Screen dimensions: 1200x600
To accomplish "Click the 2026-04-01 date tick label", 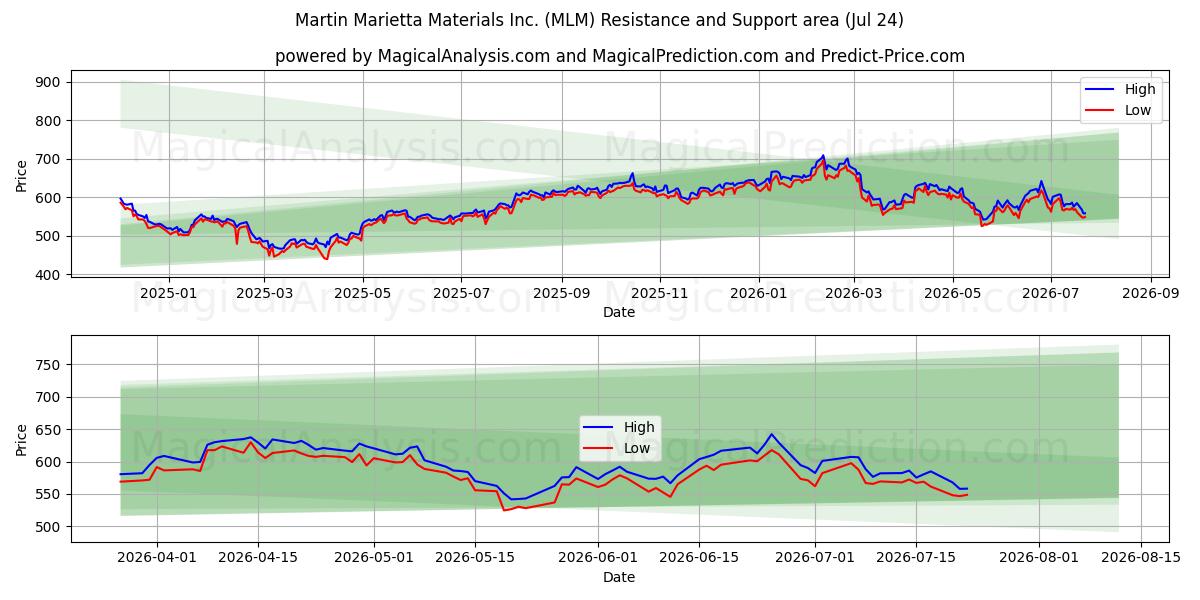I will 157,557.
